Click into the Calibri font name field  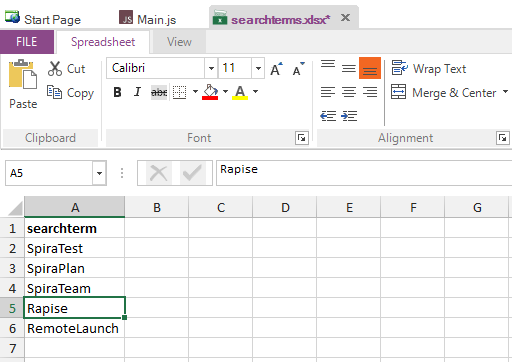pyautogui.click(x=156, y=68)
